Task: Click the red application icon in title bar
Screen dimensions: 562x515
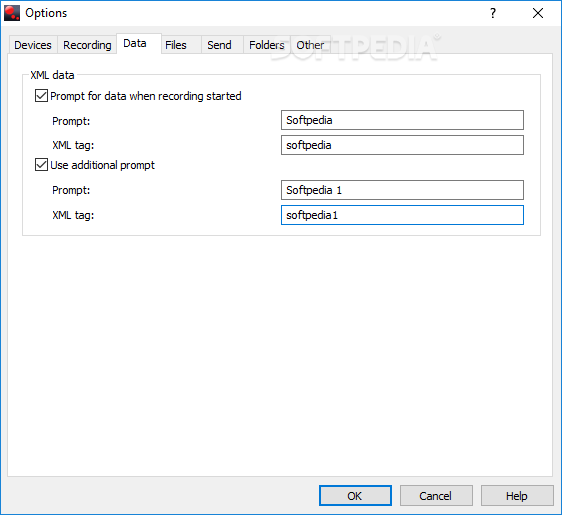Action: (x=12, y=13)
